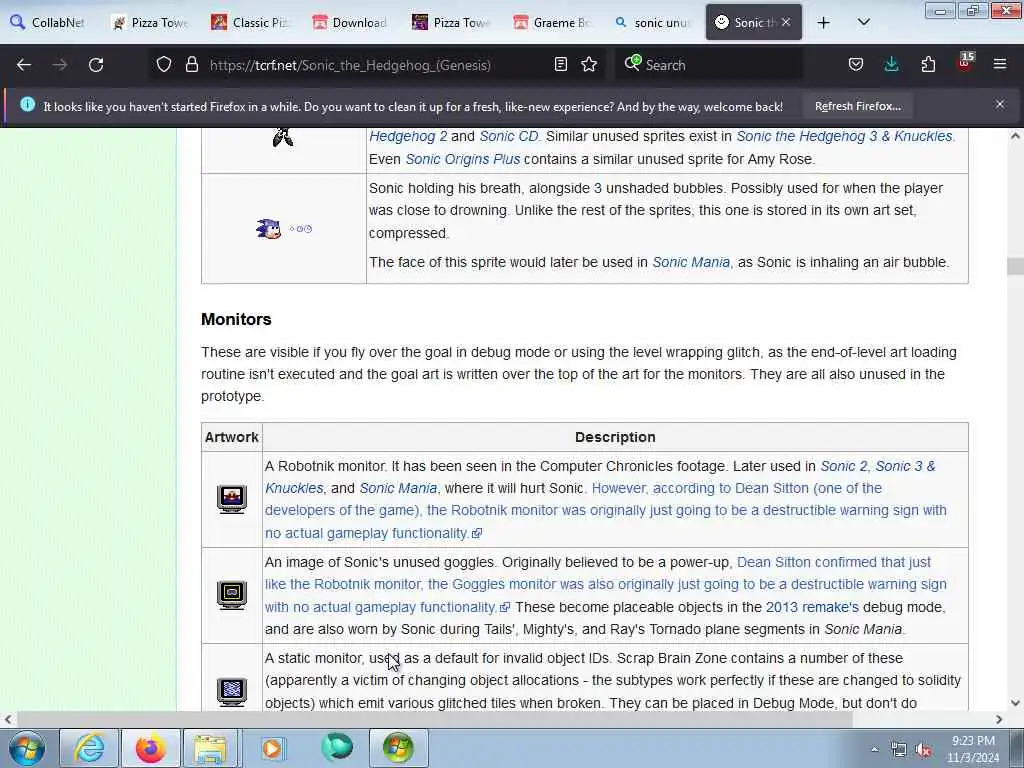Click the URL address field

(377, 65)
